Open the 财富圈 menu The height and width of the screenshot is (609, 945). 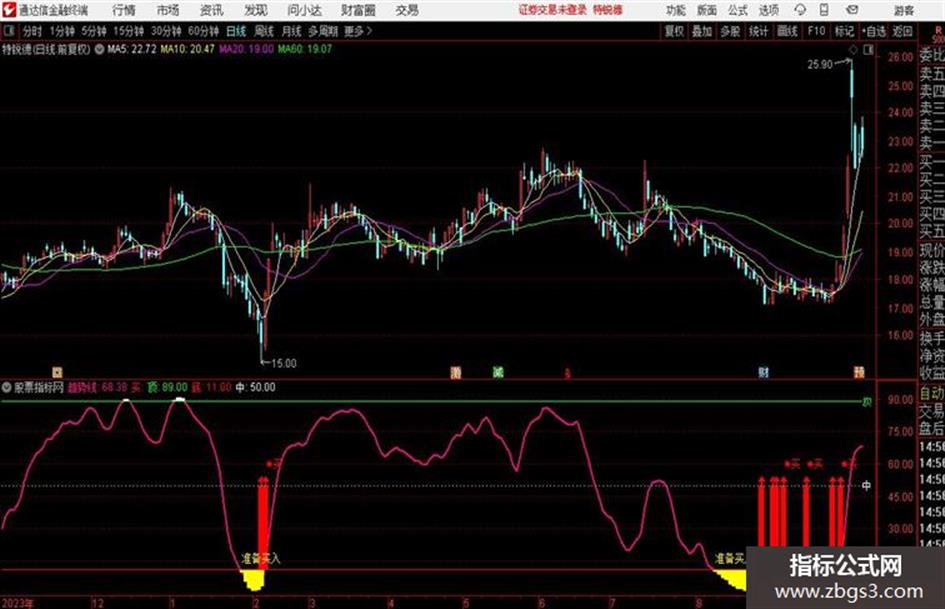pos(359,10)
